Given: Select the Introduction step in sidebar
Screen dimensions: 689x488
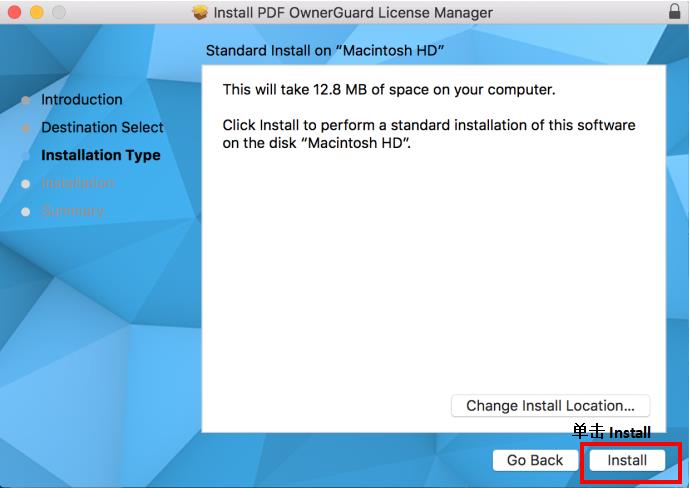Looking at the screenshot, I should [x=82, y=99].
